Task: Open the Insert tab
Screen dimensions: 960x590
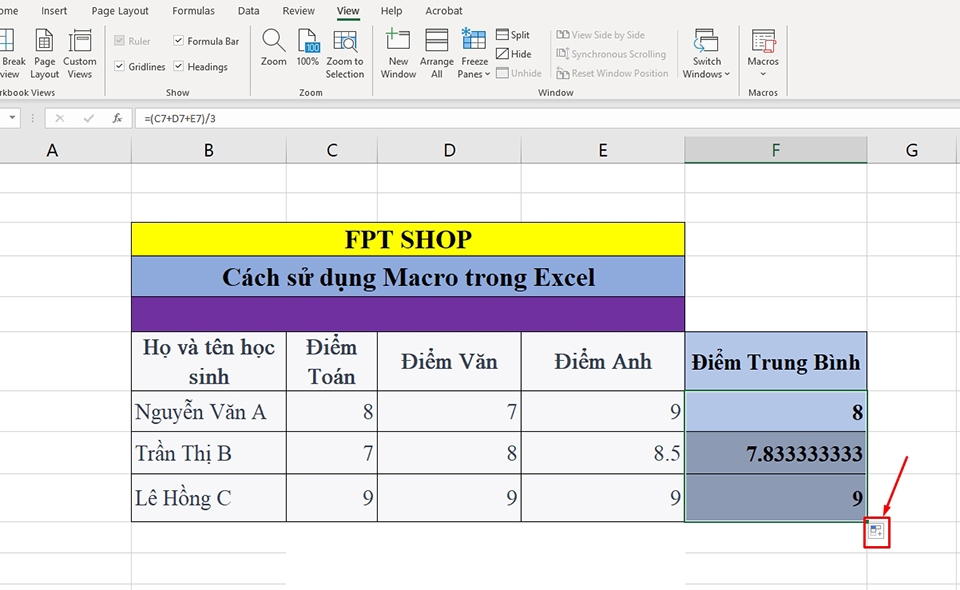Action: (54, 11)
